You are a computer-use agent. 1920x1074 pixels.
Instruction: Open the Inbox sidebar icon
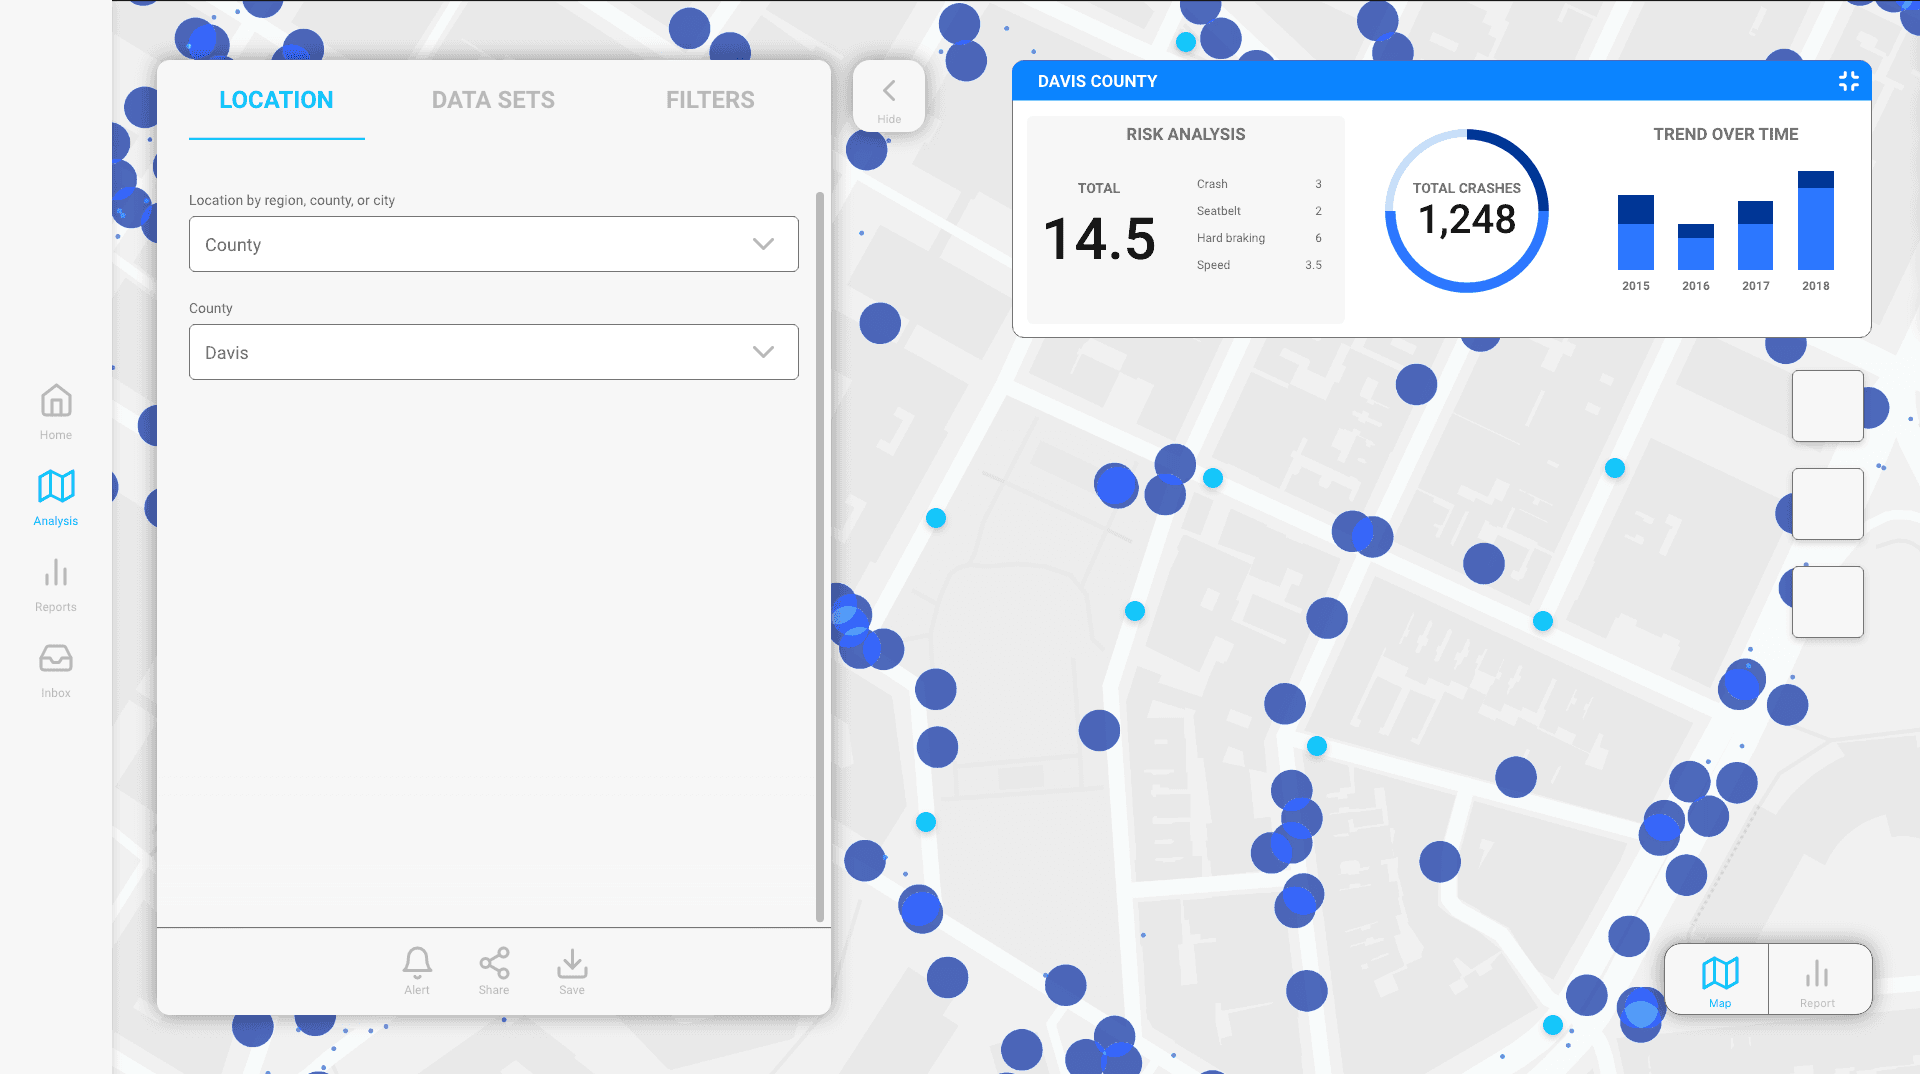56,658
